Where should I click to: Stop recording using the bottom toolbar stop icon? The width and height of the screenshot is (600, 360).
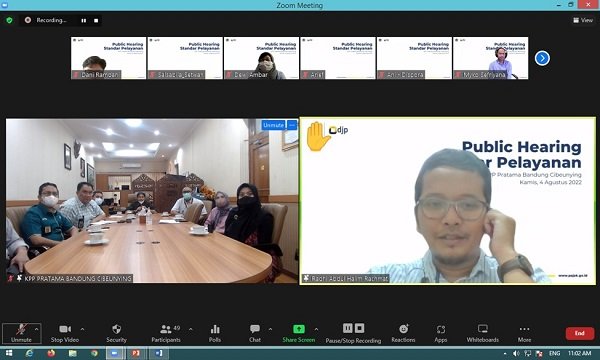(359, 328)
